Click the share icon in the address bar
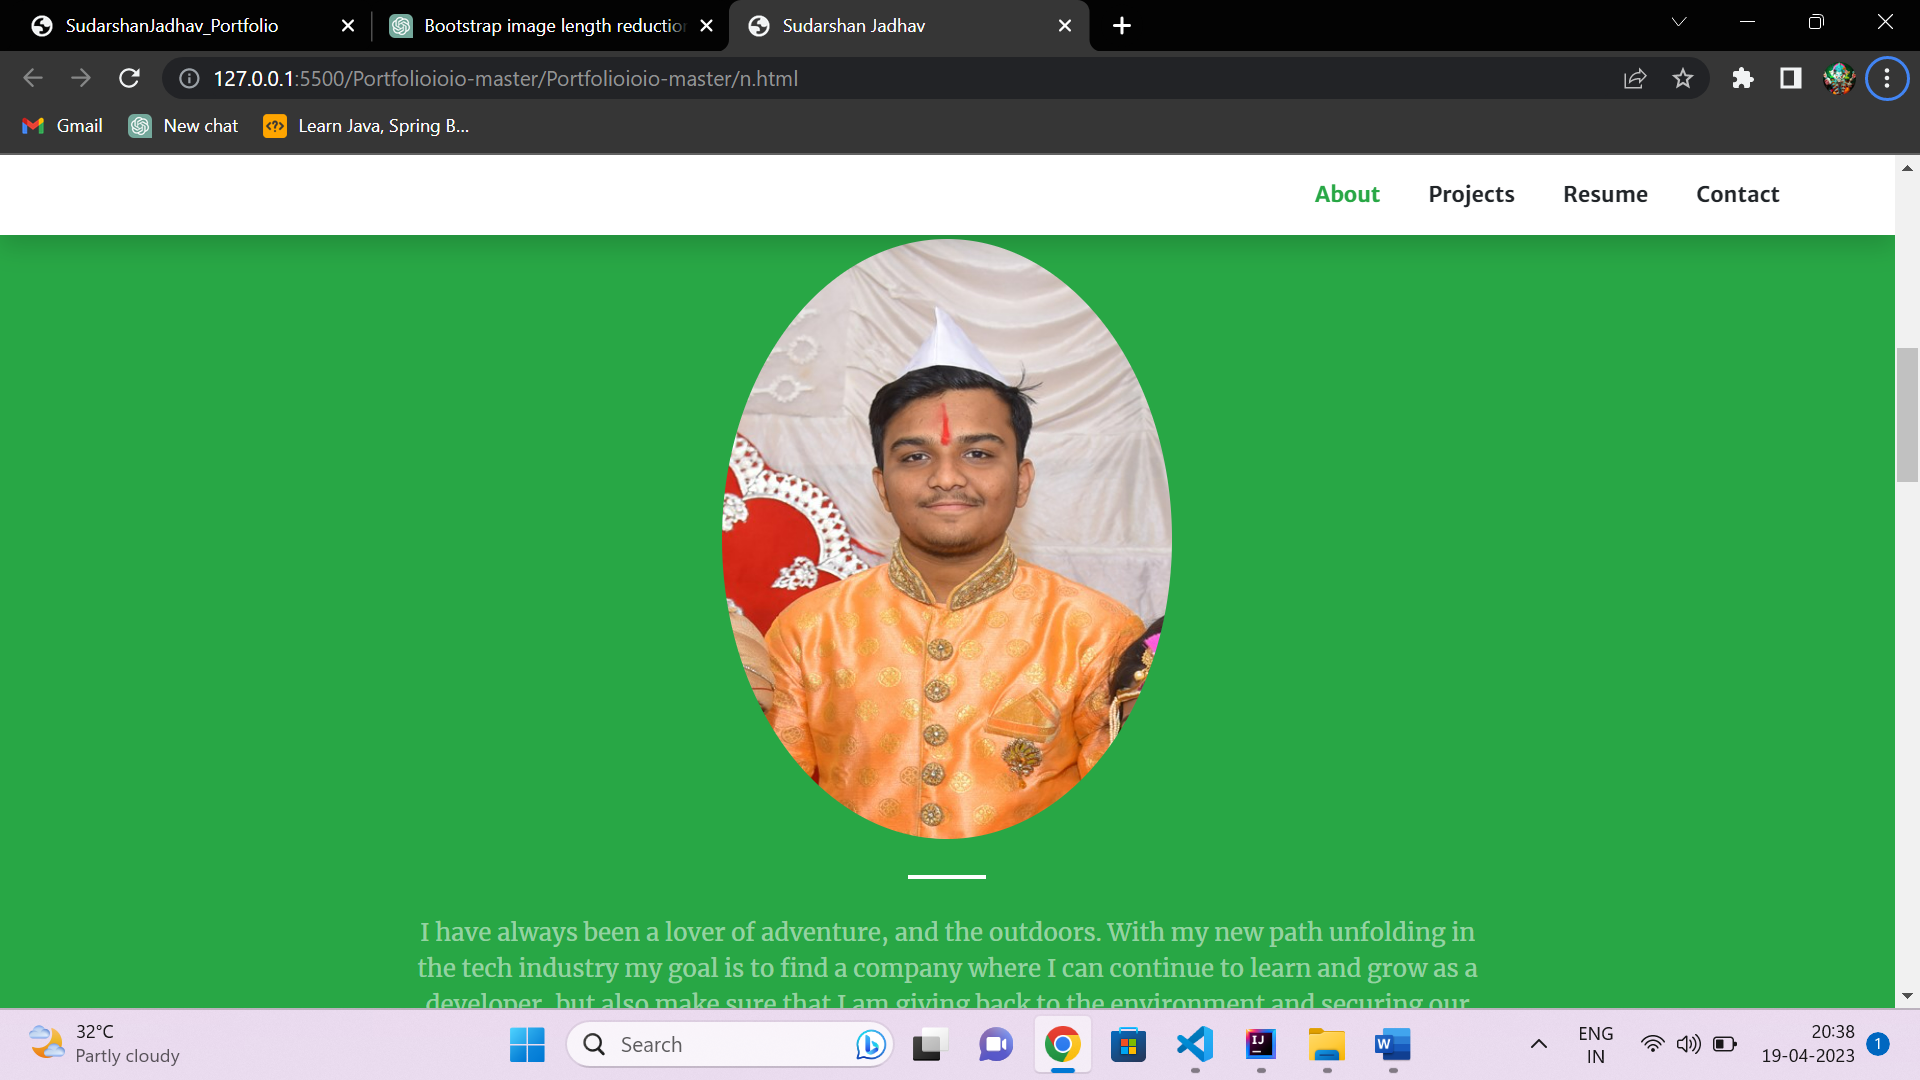The image size is (1920, 1080). click(1634, 78)
